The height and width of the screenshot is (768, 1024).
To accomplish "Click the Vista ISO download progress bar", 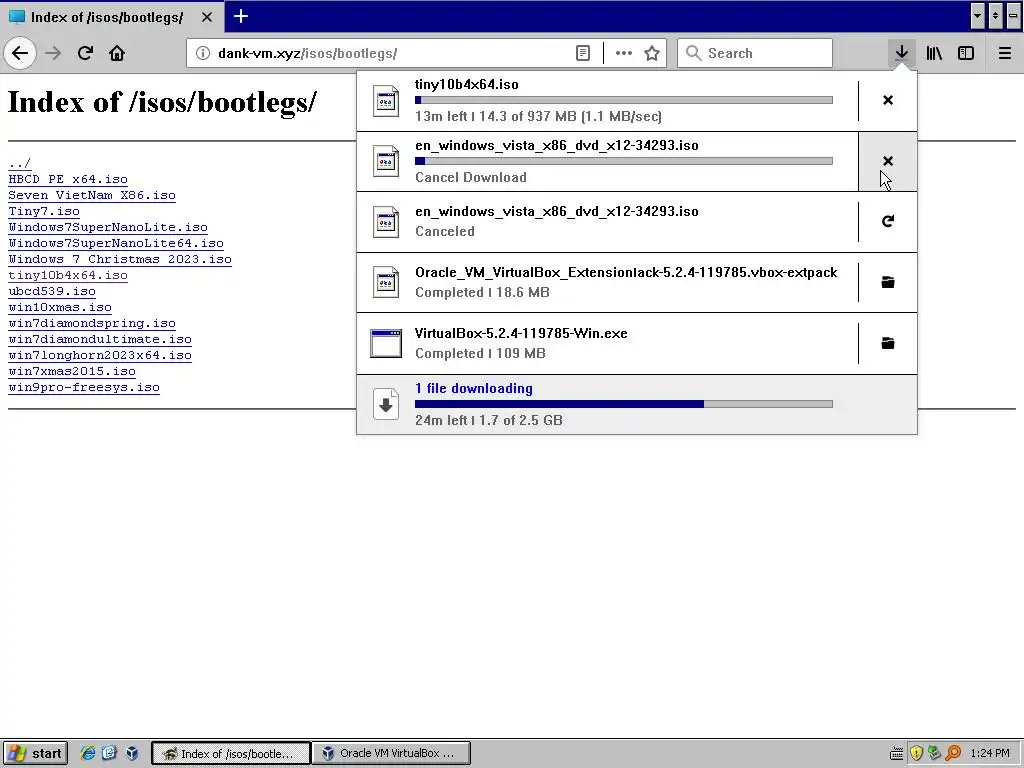I will [624, 161].
